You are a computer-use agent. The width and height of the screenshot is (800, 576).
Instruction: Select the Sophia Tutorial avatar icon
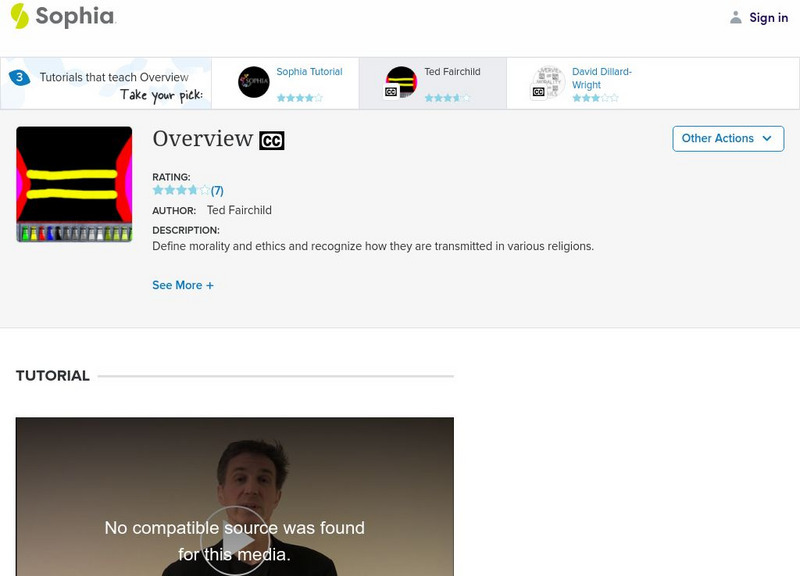point(254,82)
